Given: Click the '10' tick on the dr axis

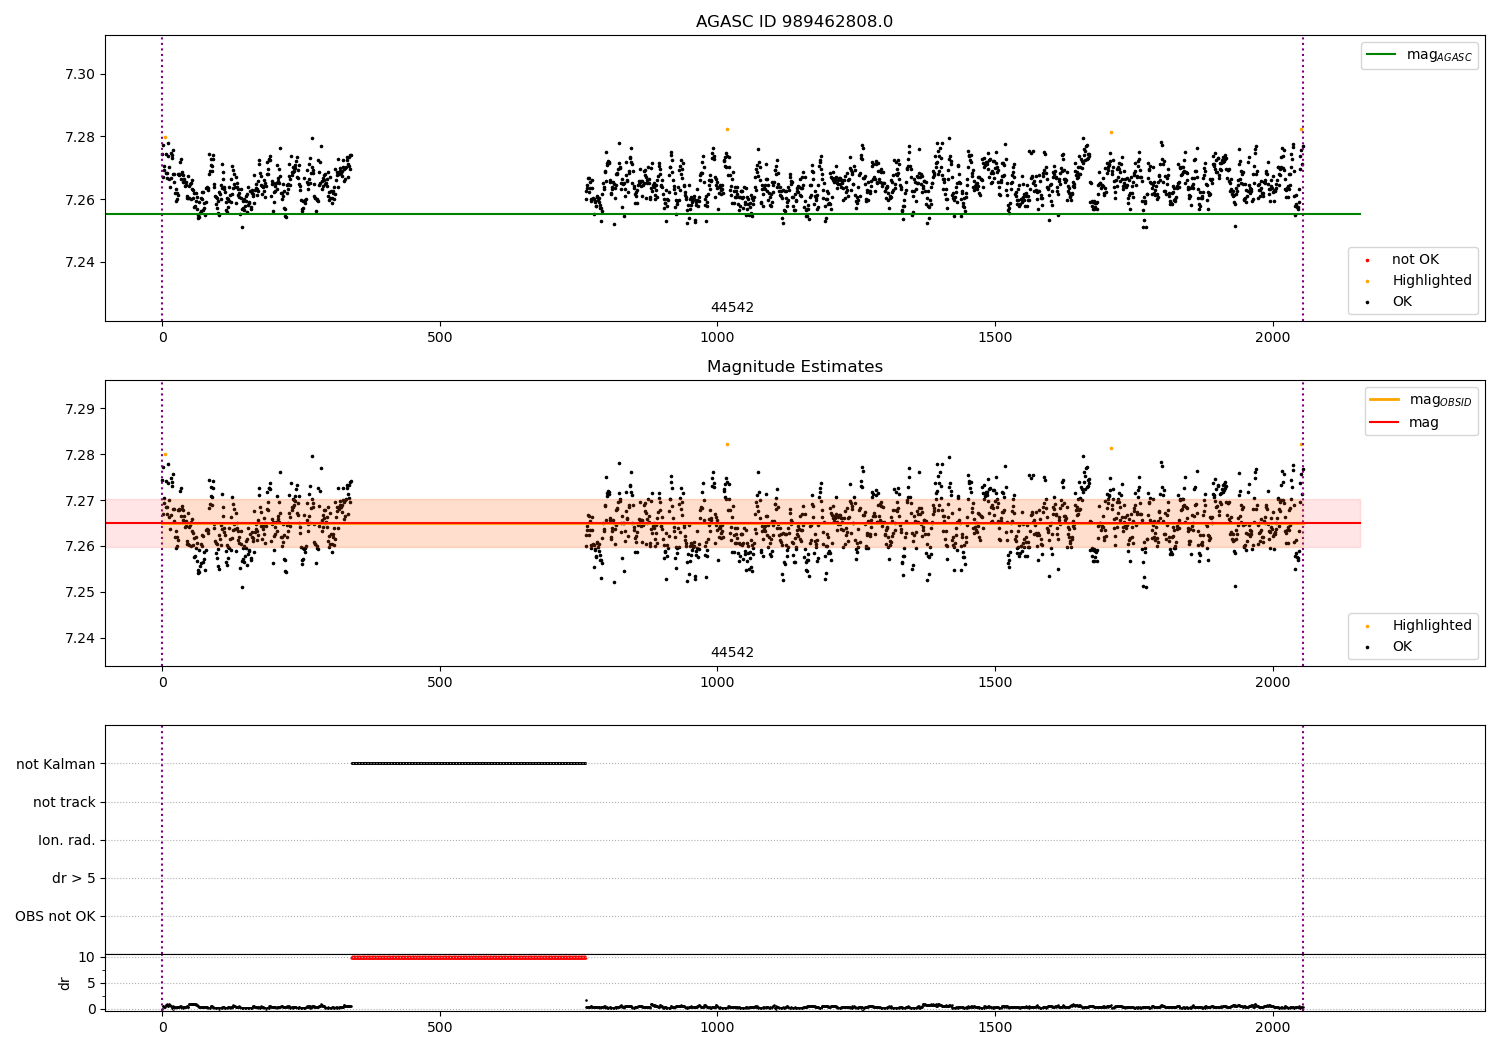Looking at the screenshot, I should click(x=87, y=957).
